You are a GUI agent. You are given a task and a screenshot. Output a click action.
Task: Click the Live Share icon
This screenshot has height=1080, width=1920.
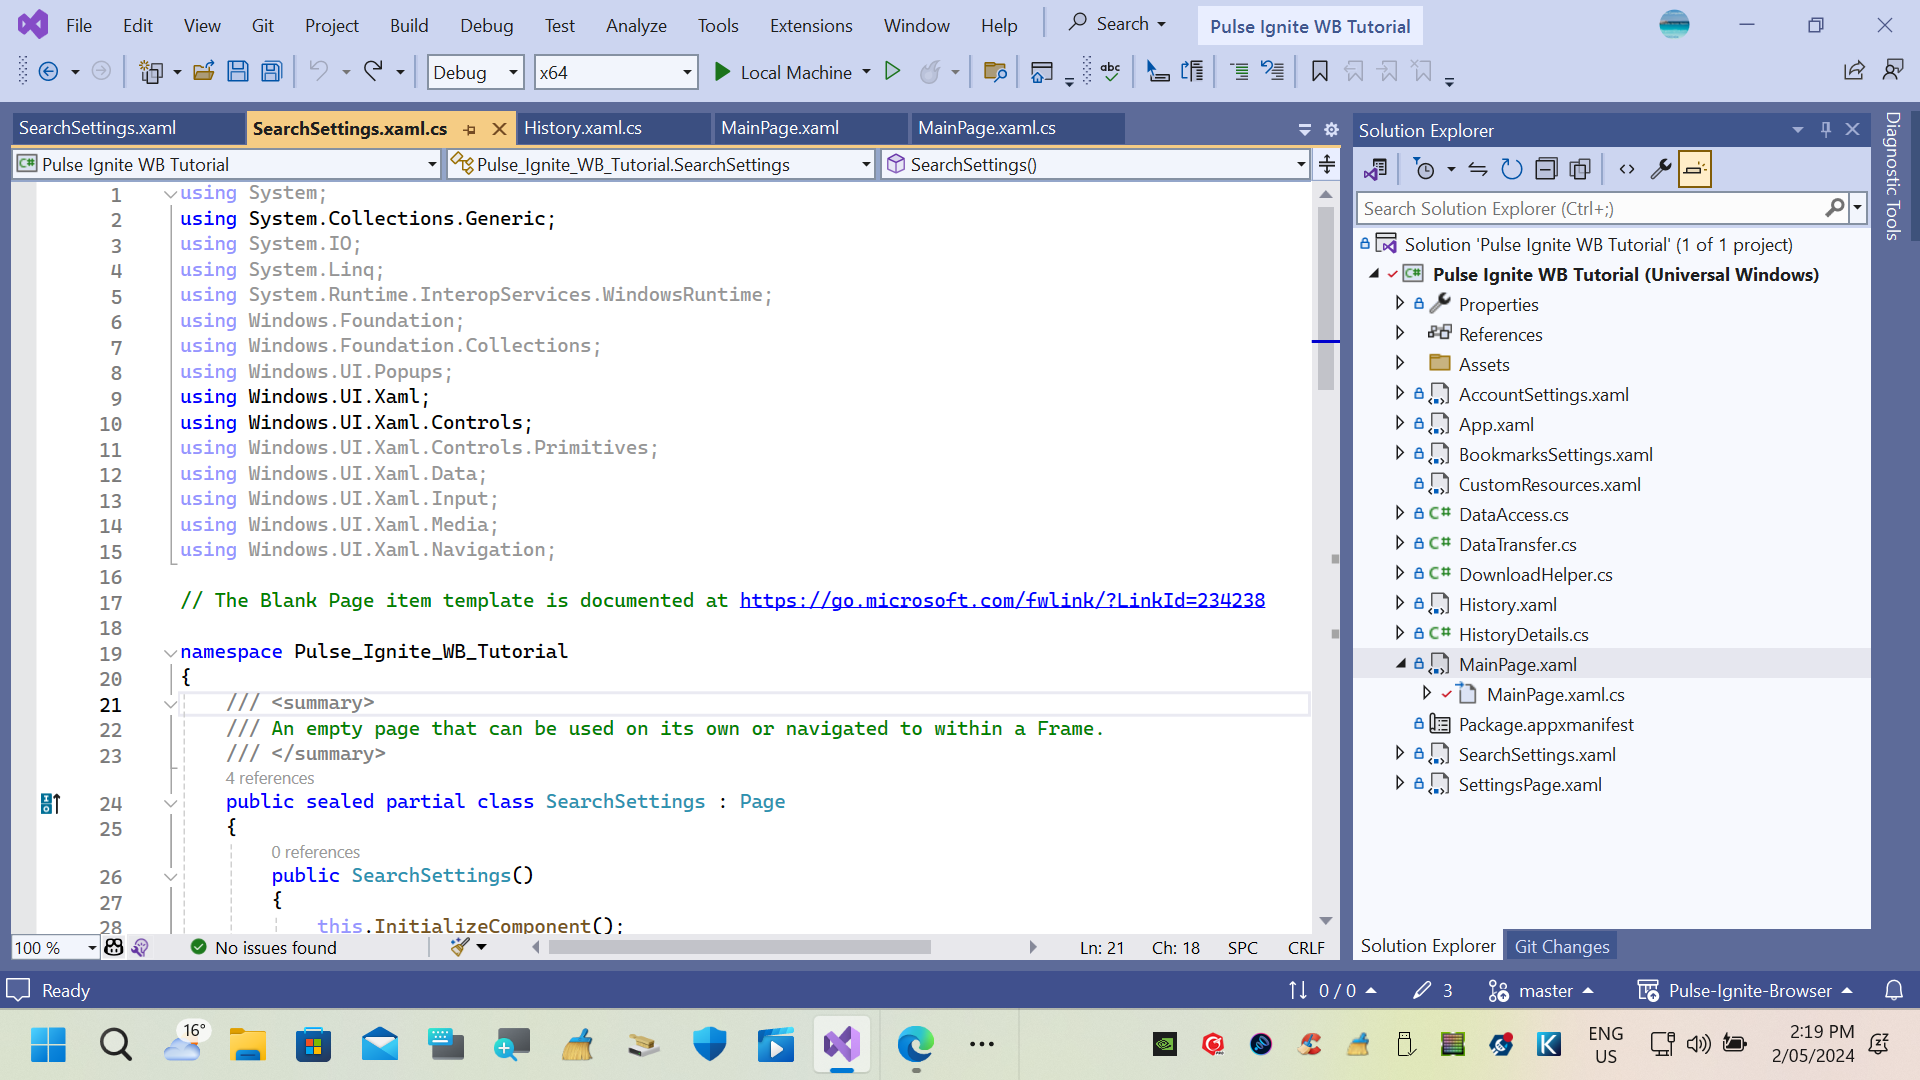tap(1853, 71)
